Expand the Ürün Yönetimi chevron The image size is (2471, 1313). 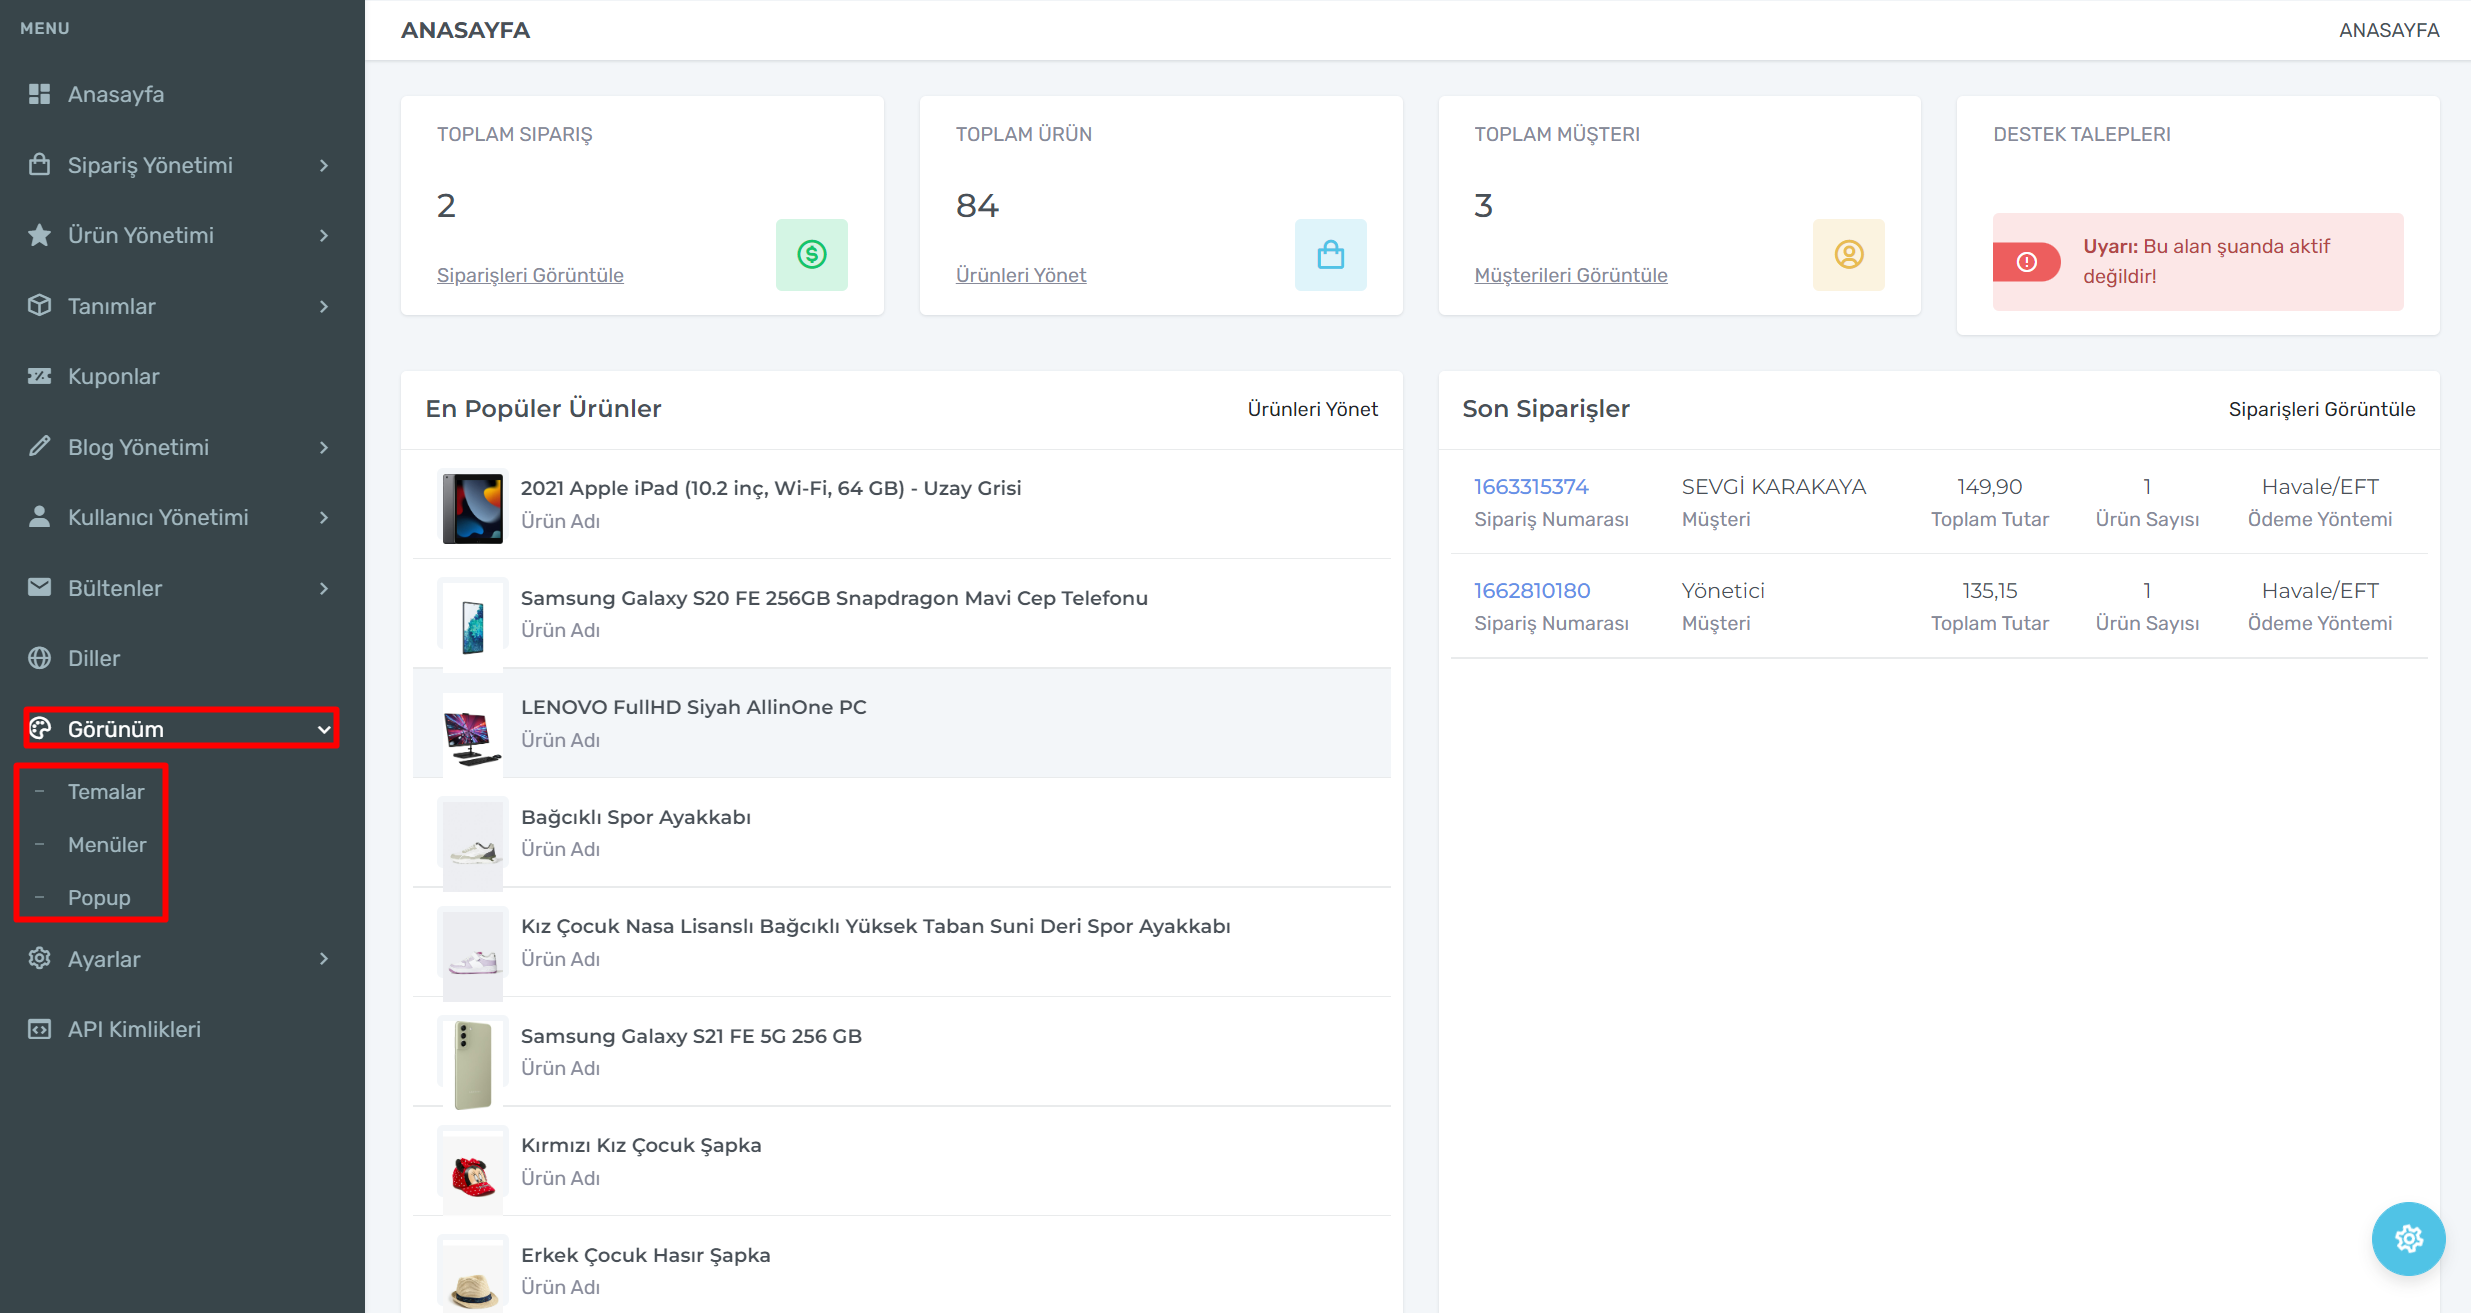click(x=323, y=235)
